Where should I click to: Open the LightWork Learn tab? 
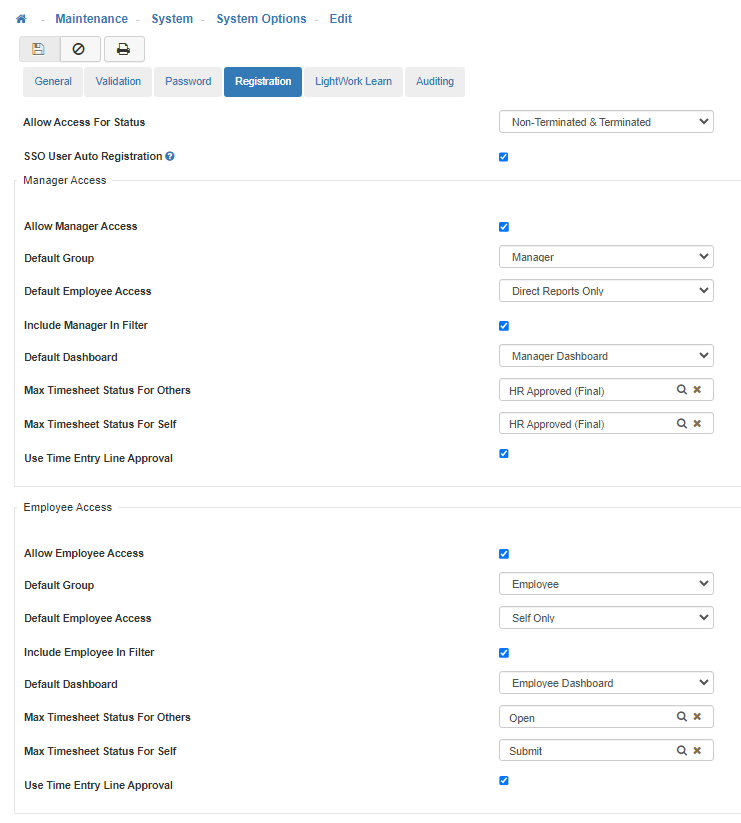click(353, 82)
